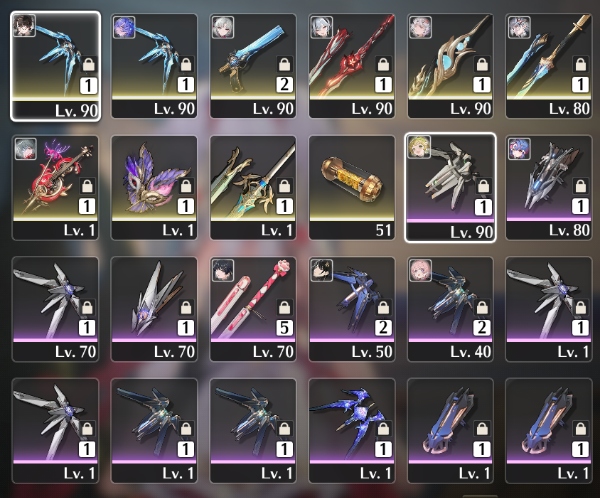Select the silver rectifier at Lv. 70 with a rank 1 badge
Screen dimensions: 600x498
(154, 309)
